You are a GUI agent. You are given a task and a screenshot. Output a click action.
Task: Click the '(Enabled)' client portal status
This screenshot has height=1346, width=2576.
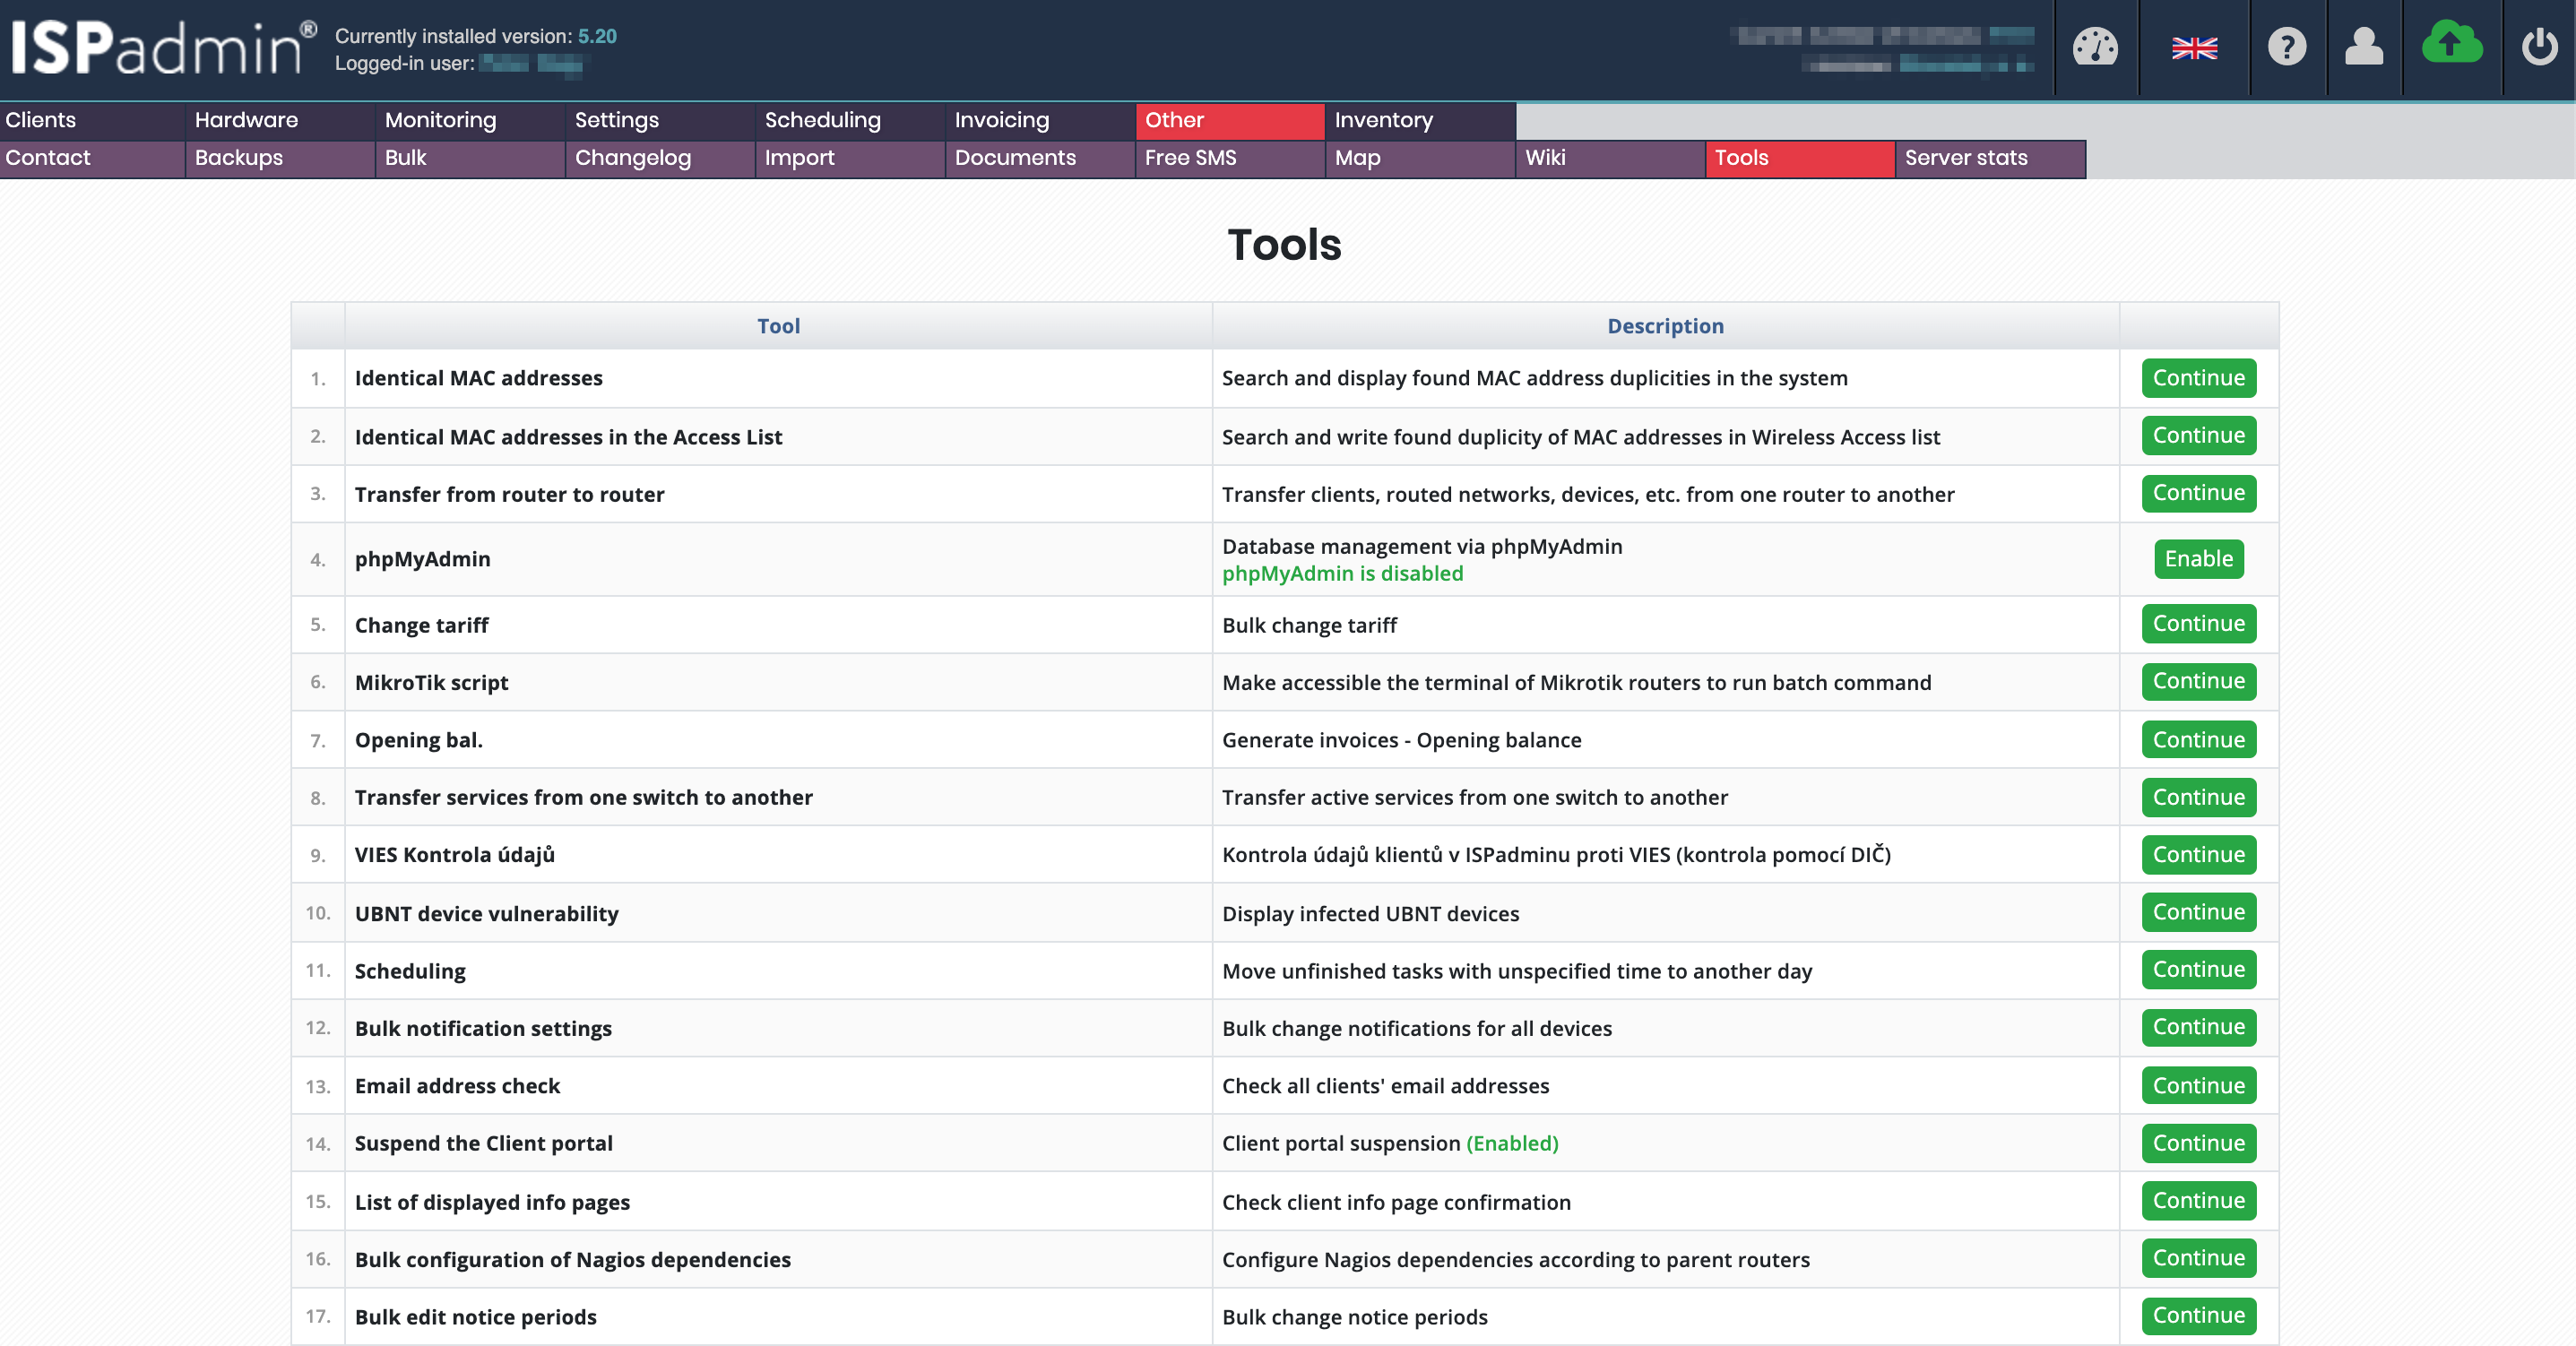pos(1512,1143)
